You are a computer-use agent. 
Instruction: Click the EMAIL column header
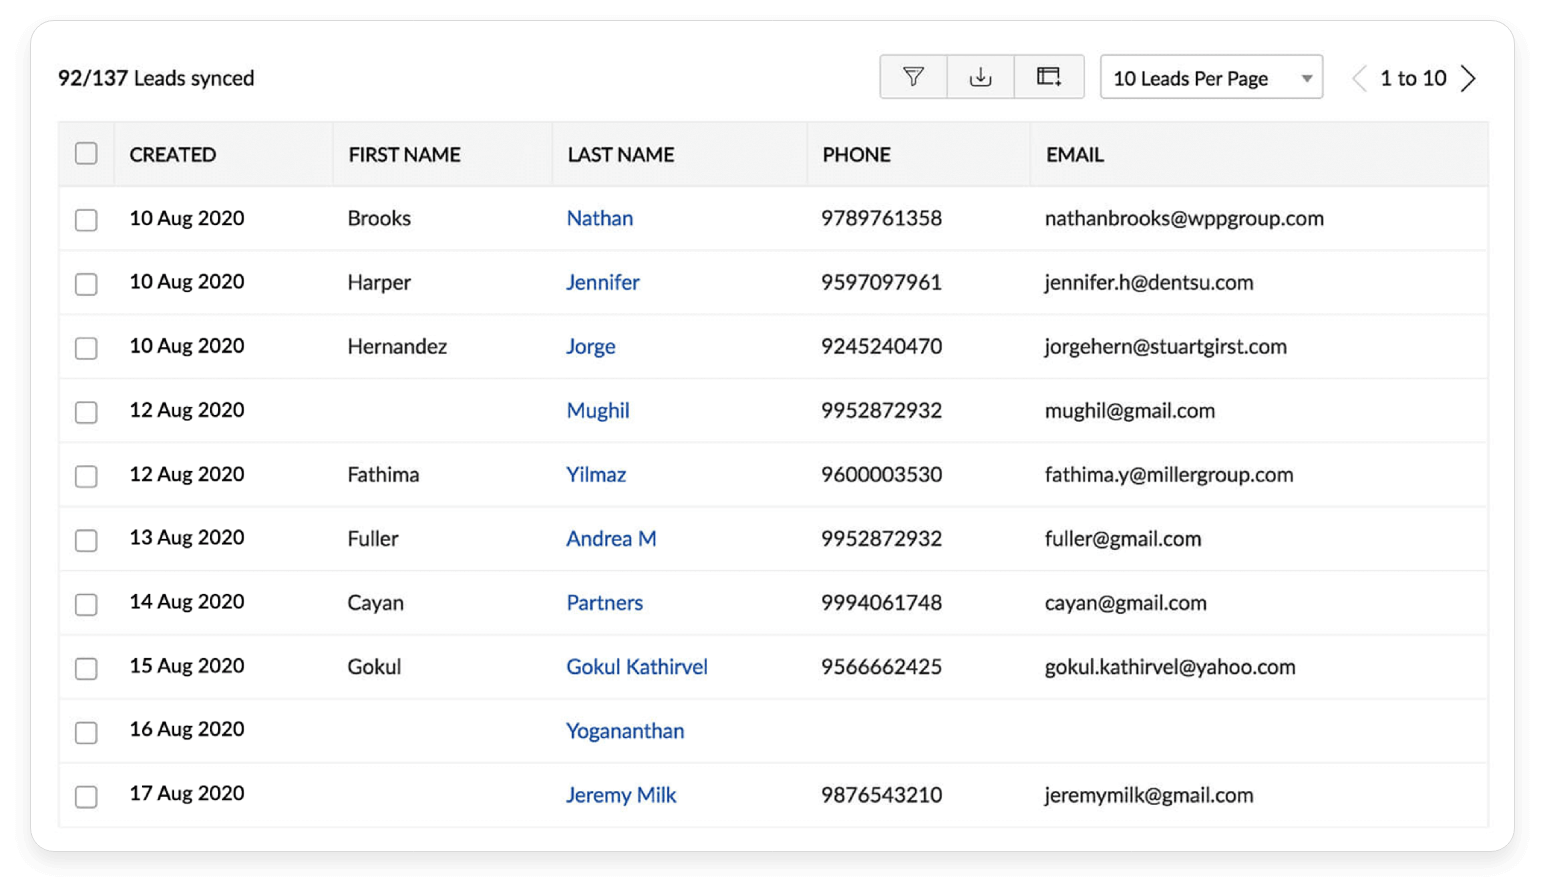pyautogui.click(x=1075, y=155)
